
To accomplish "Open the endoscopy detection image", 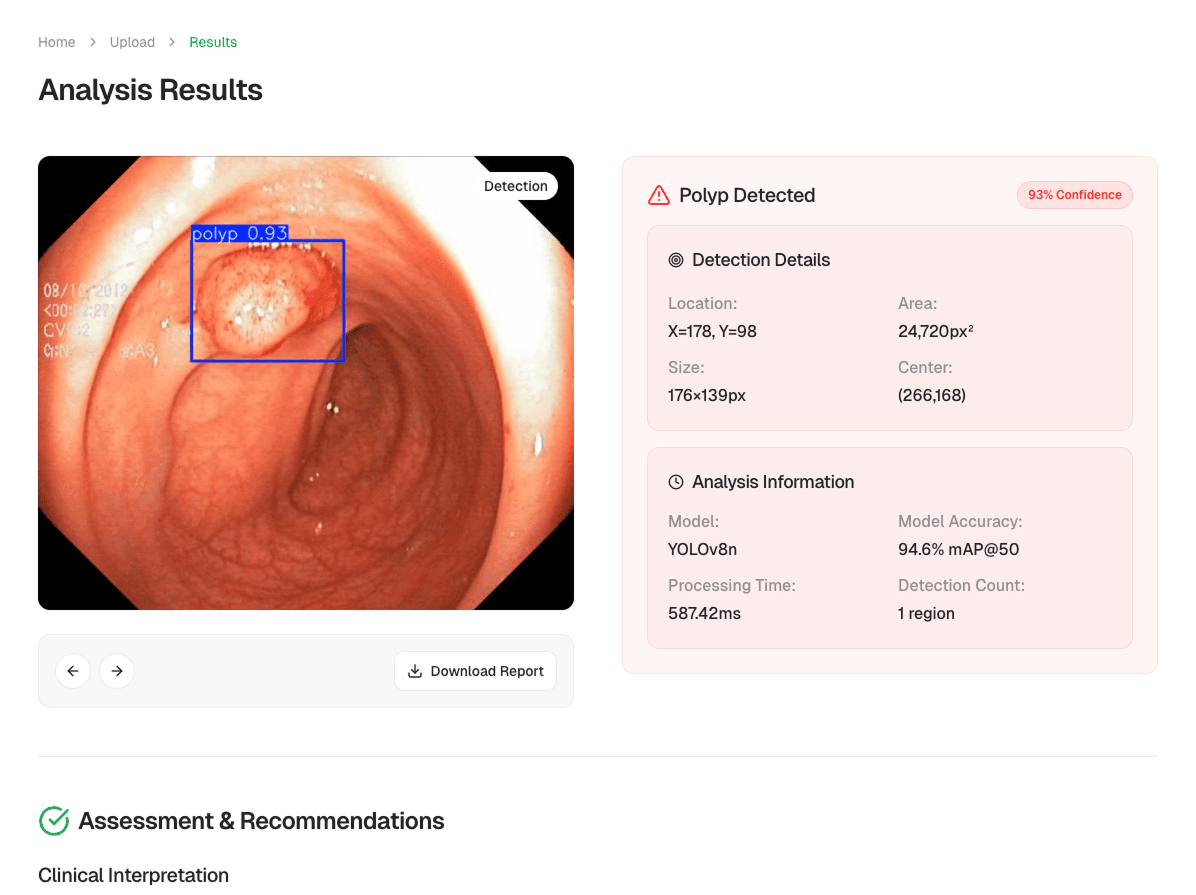I will [x=306, y=383].
